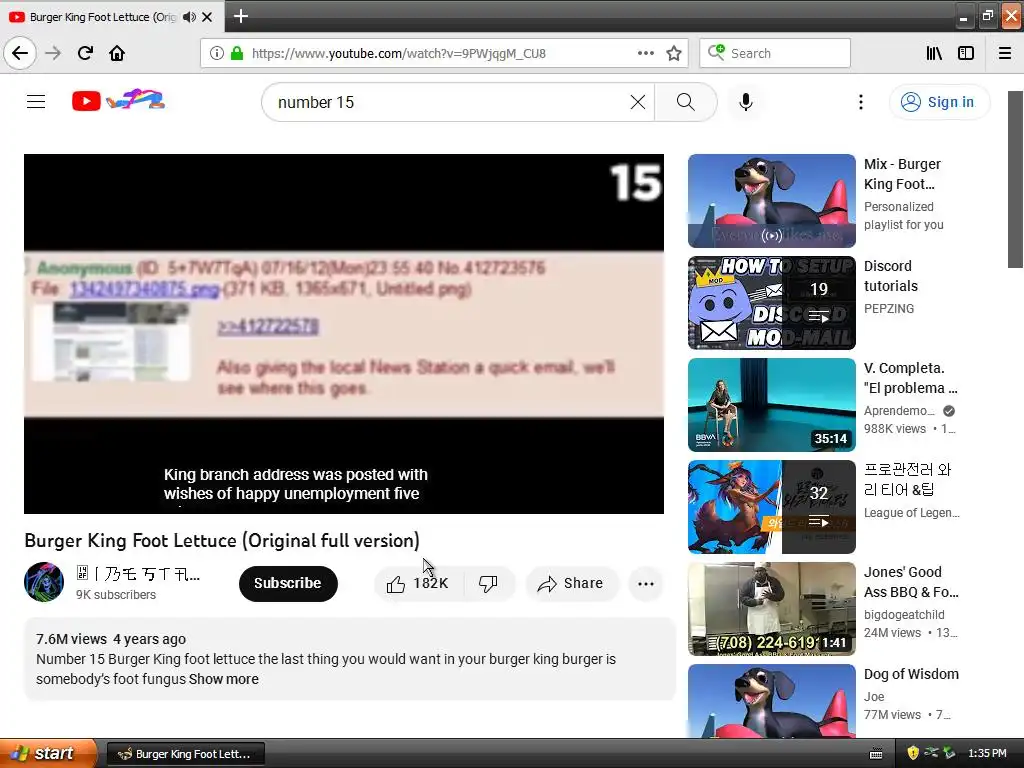
Task: Clear the YouTube search query with X
Action: click(638, 102)
